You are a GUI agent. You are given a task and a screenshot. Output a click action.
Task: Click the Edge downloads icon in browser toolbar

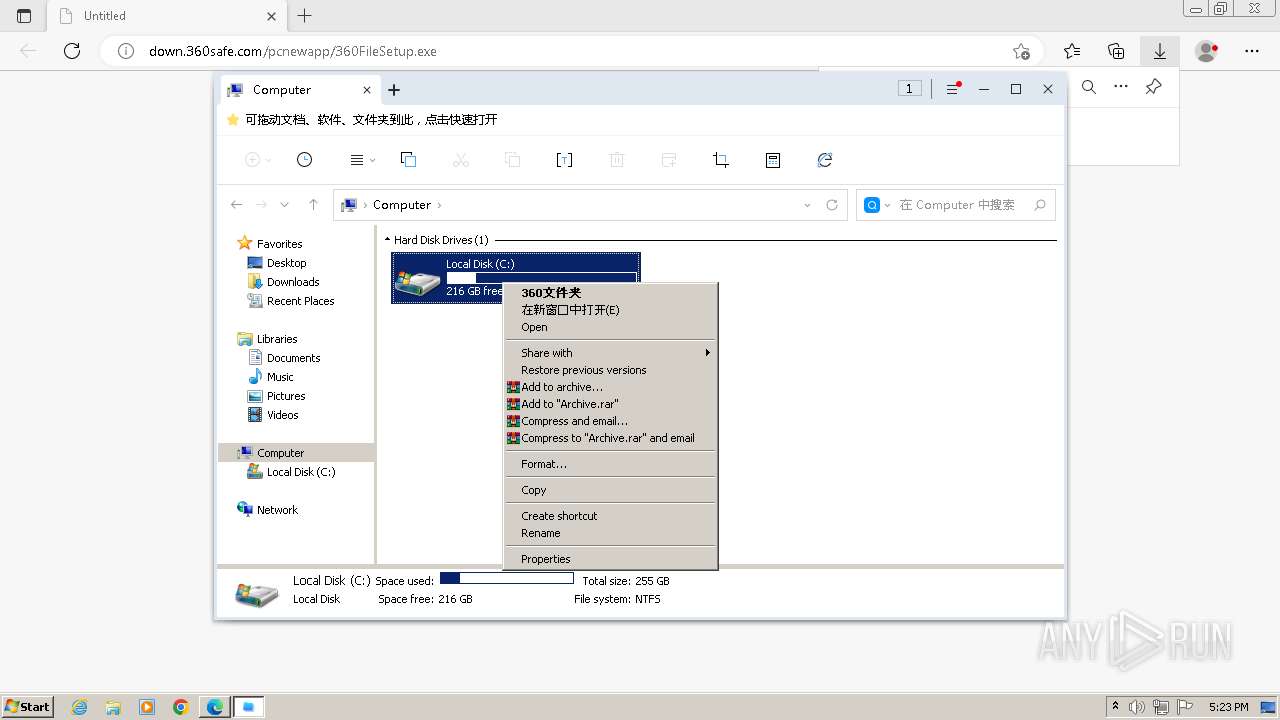[1160, 51]
